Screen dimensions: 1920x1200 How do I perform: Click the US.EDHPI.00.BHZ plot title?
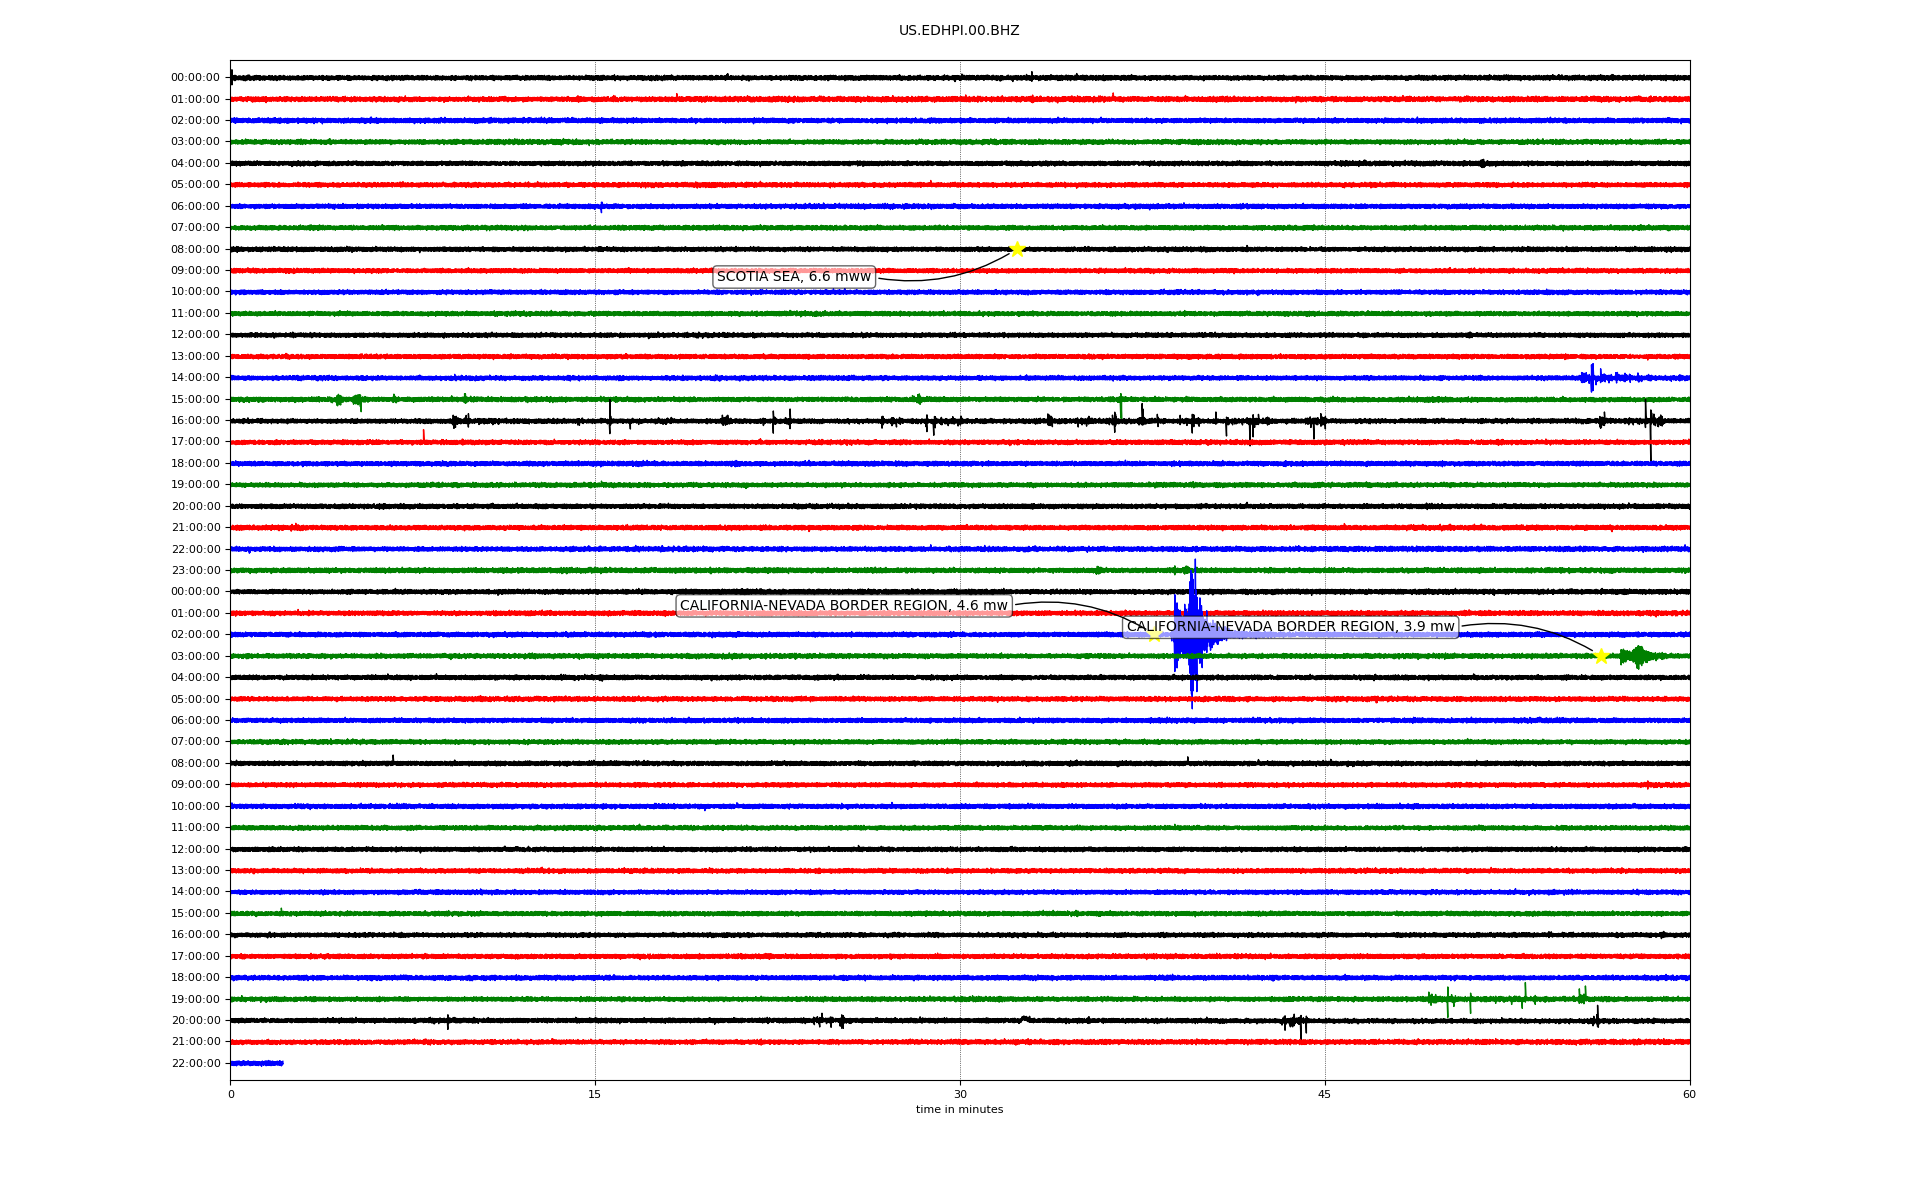click(x=959, y=31)
